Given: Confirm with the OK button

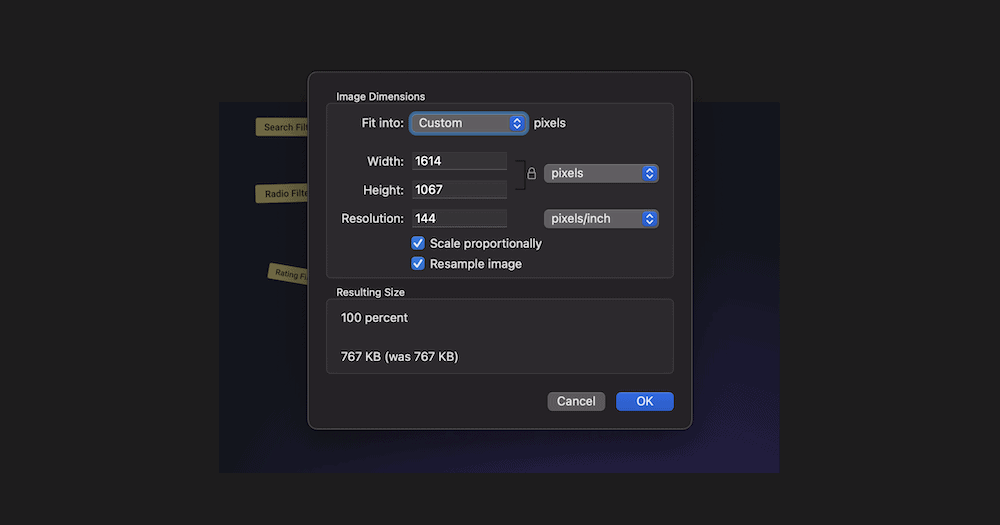Looking at the screenshot, I should [645, 401].
